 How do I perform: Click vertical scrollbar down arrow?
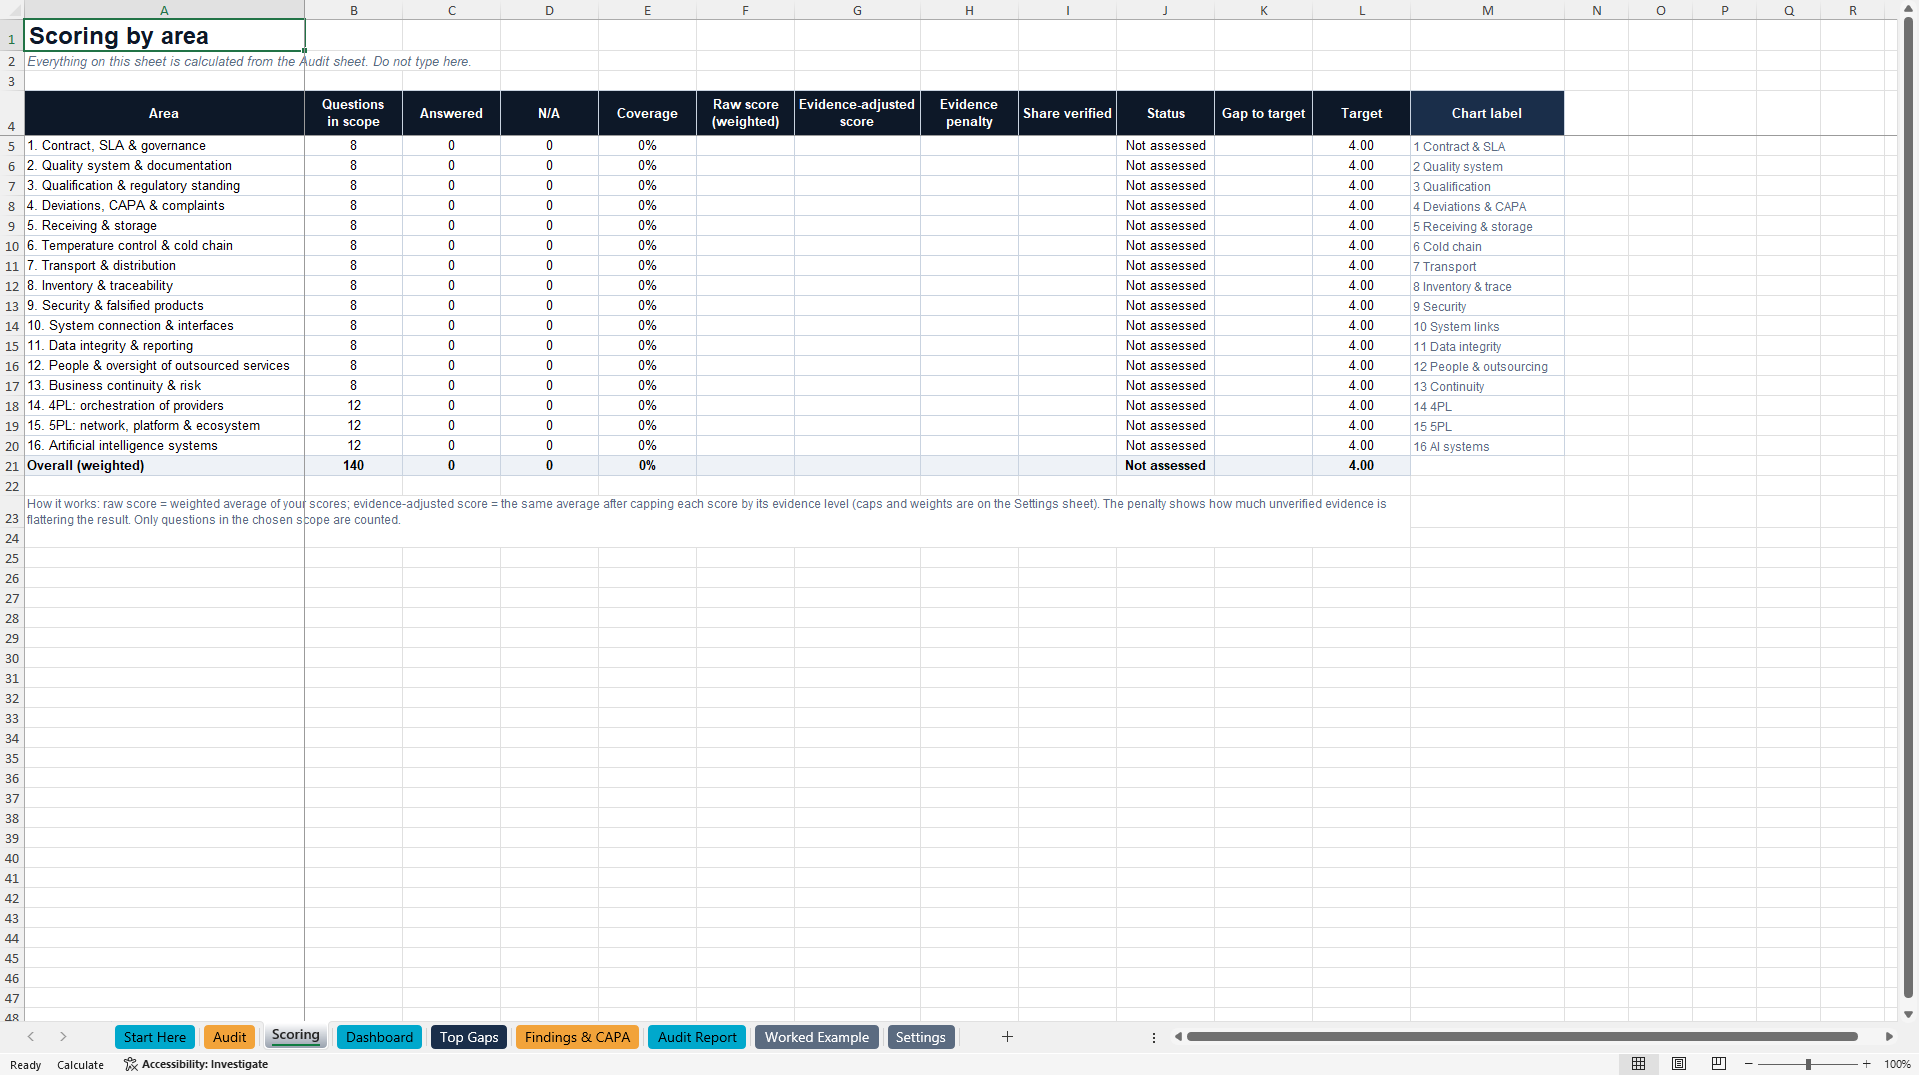point(1908,1014)
